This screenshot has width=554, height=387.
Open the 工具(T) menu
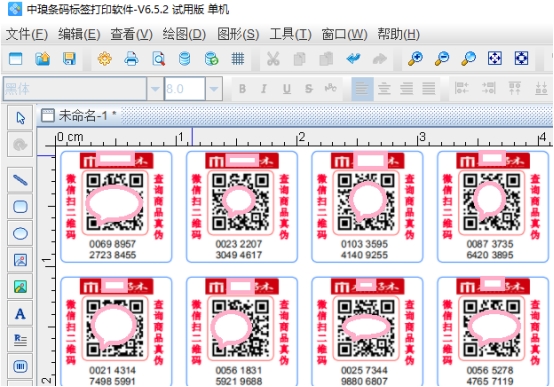290,34
